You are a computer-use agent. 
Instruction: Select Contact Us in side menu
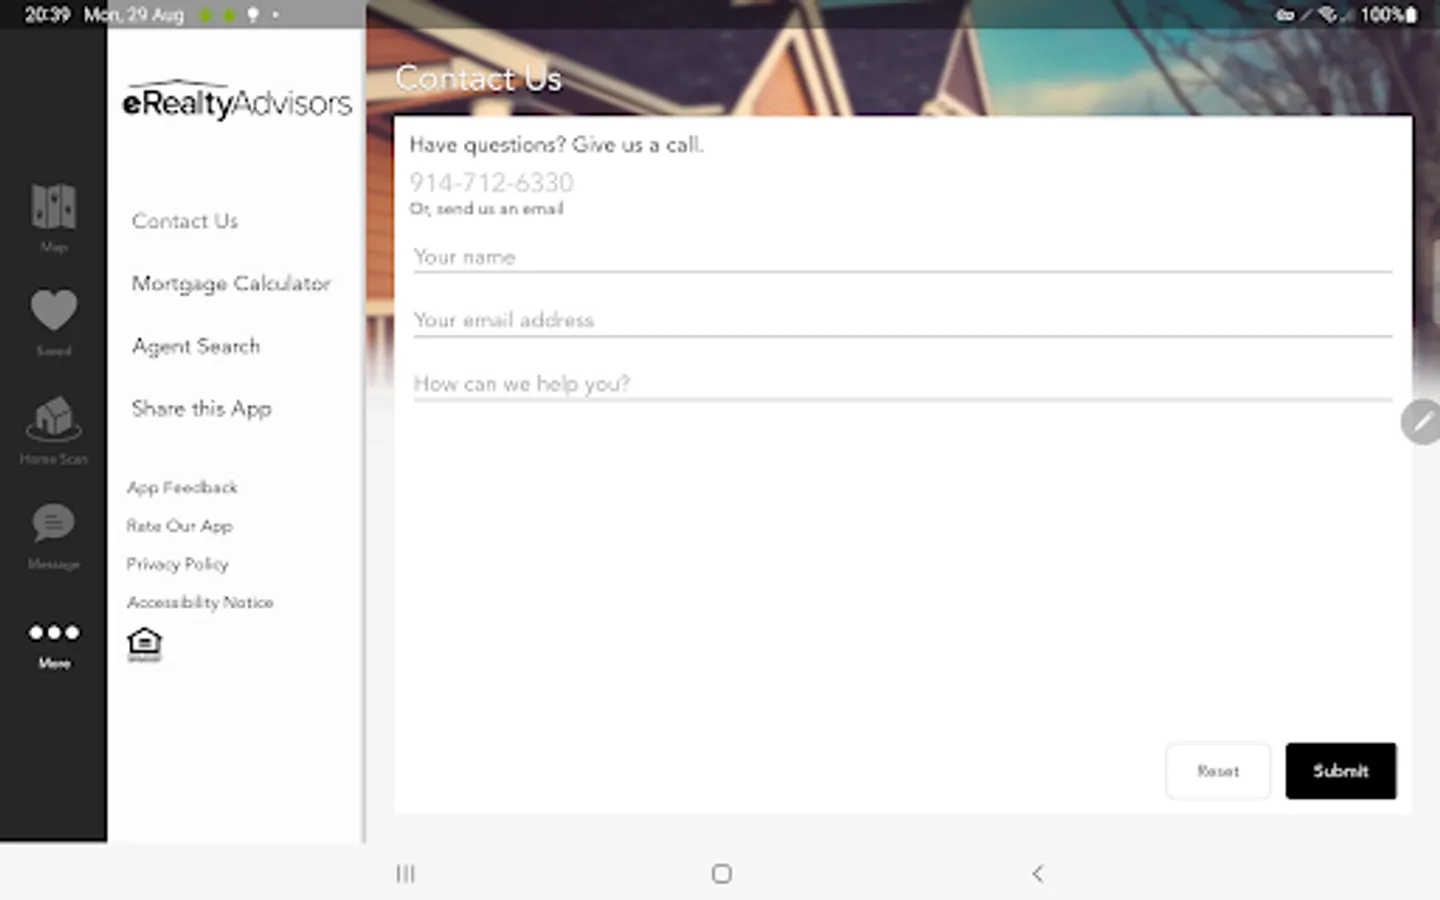185,221
